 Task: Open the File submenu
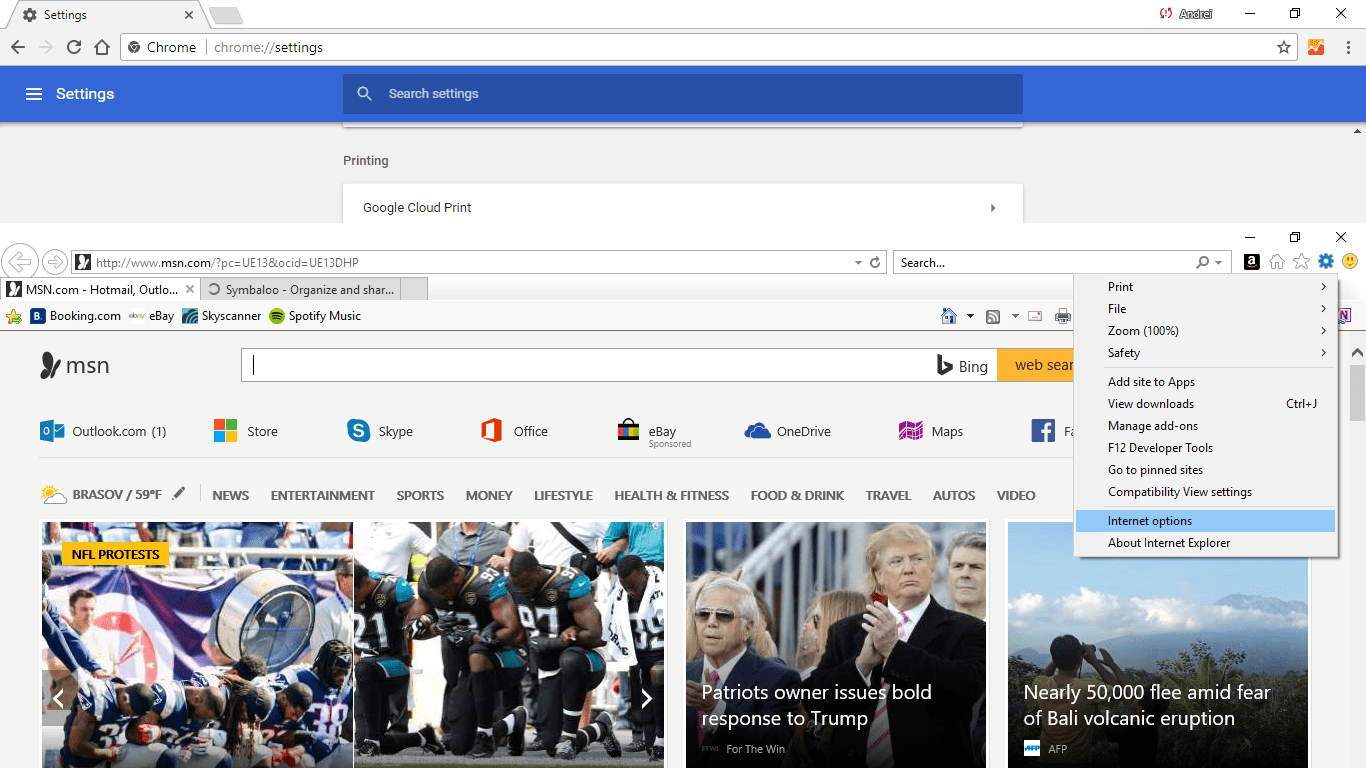1205,309
